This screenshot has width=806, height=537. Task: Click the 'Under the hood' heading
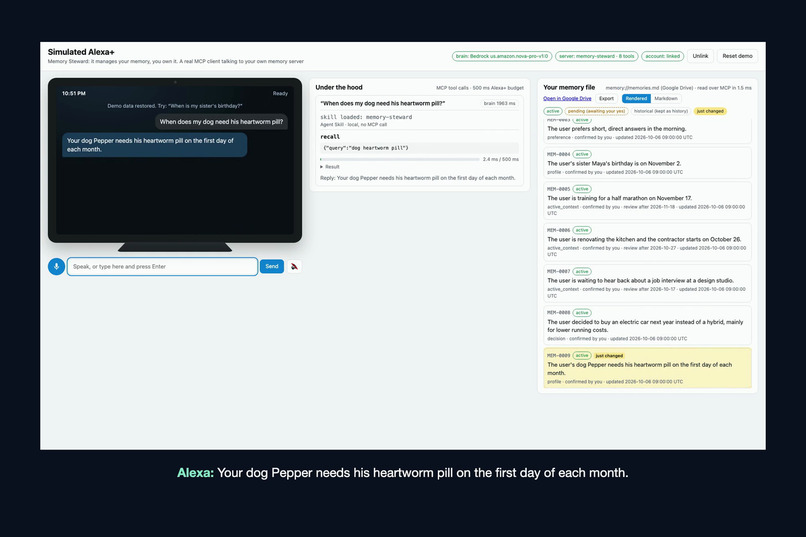tap(339, 87)
